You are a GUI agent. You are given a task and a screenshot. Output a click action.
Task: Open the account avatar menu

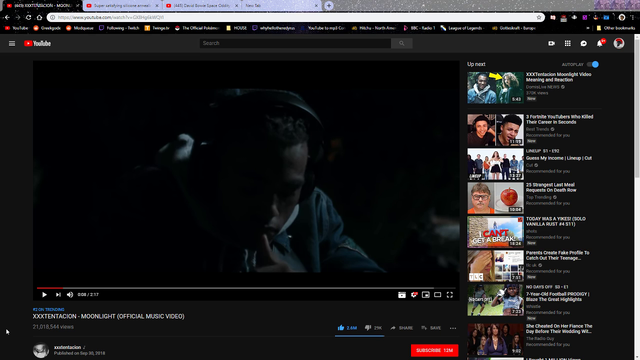pos(619,43)
